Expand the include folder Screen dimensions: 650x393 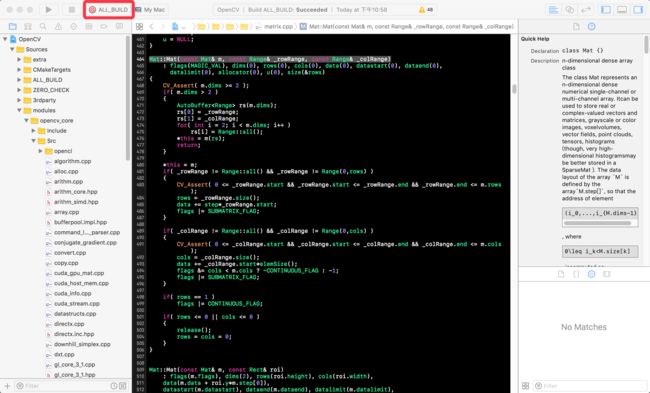coord(33,131)
